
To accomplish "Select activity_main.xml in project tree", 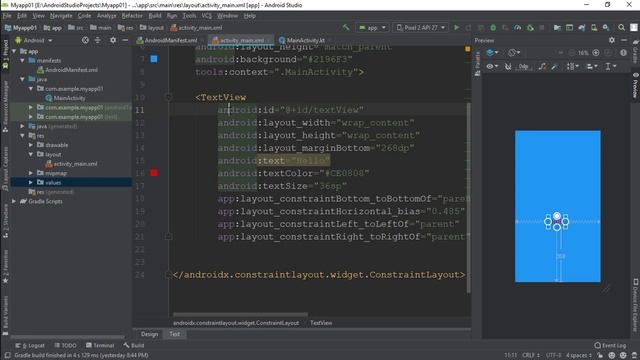I will 71,164.
